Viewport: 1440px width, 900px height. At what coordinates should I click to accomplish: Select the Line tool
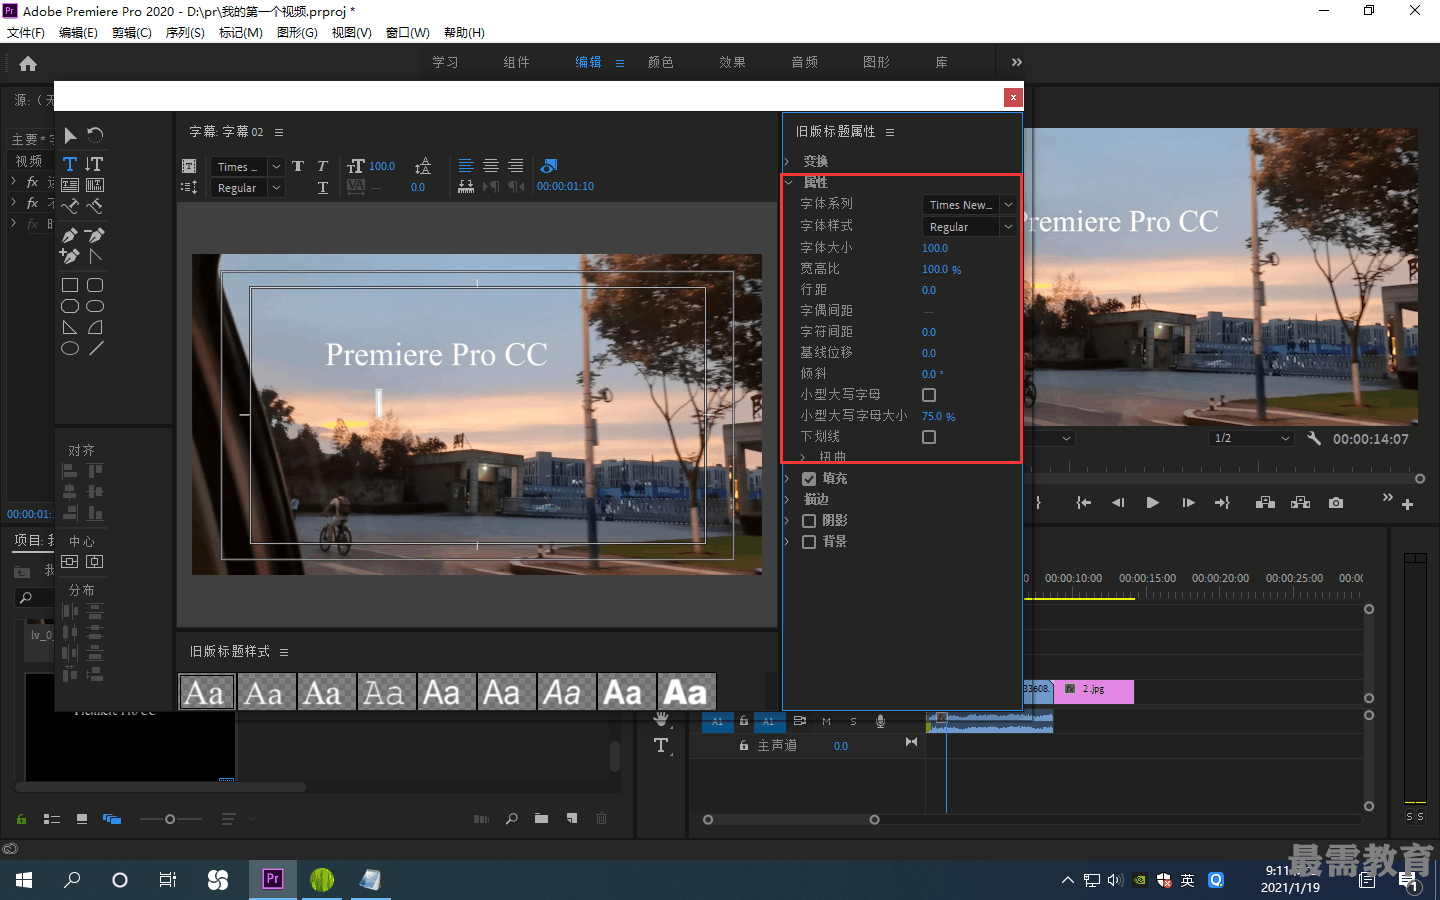pyautogui.click(x=95, y=348)
